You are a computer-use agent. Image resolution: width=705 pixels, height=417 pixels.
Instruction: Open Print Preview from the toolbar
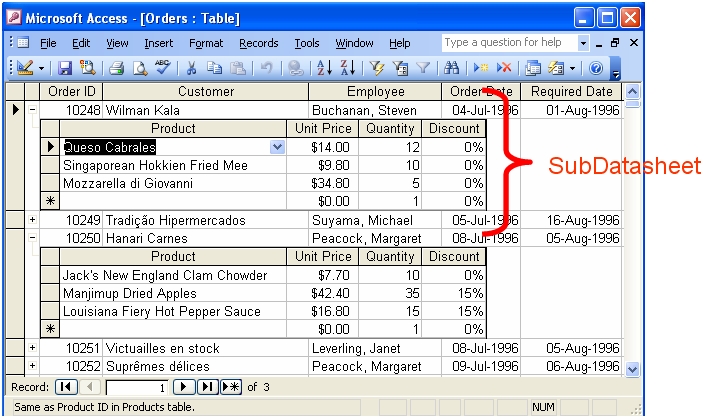[x=140, y=68]
